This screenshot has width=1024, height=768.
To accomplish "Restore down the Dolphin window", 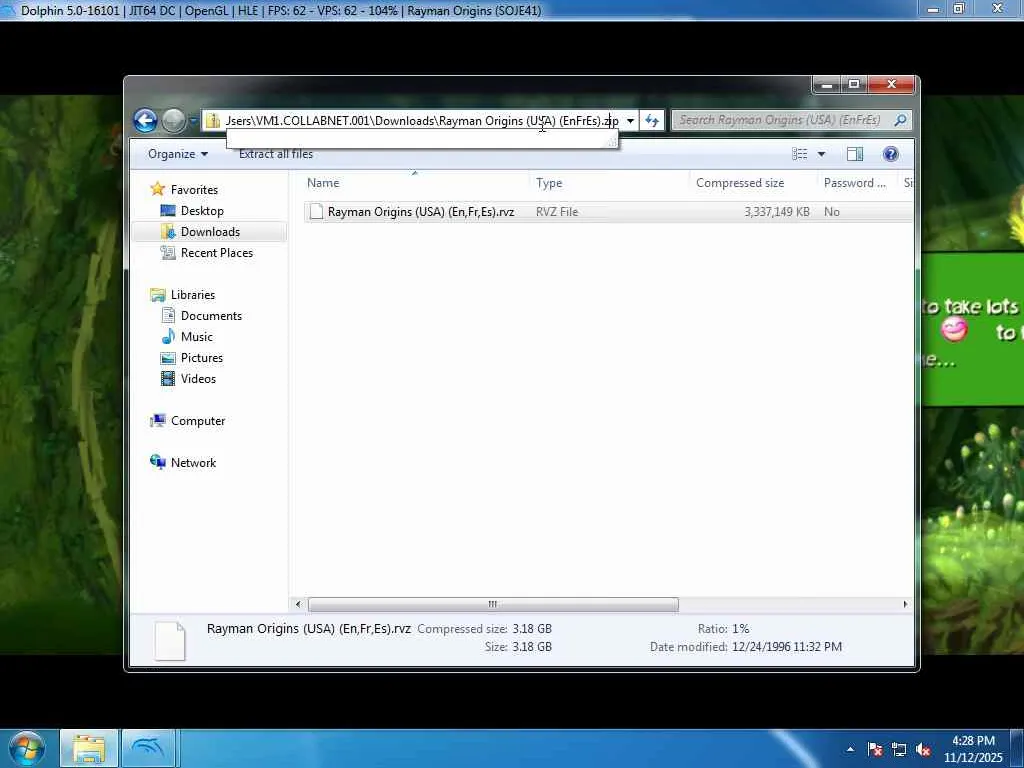I will [959, 8].
